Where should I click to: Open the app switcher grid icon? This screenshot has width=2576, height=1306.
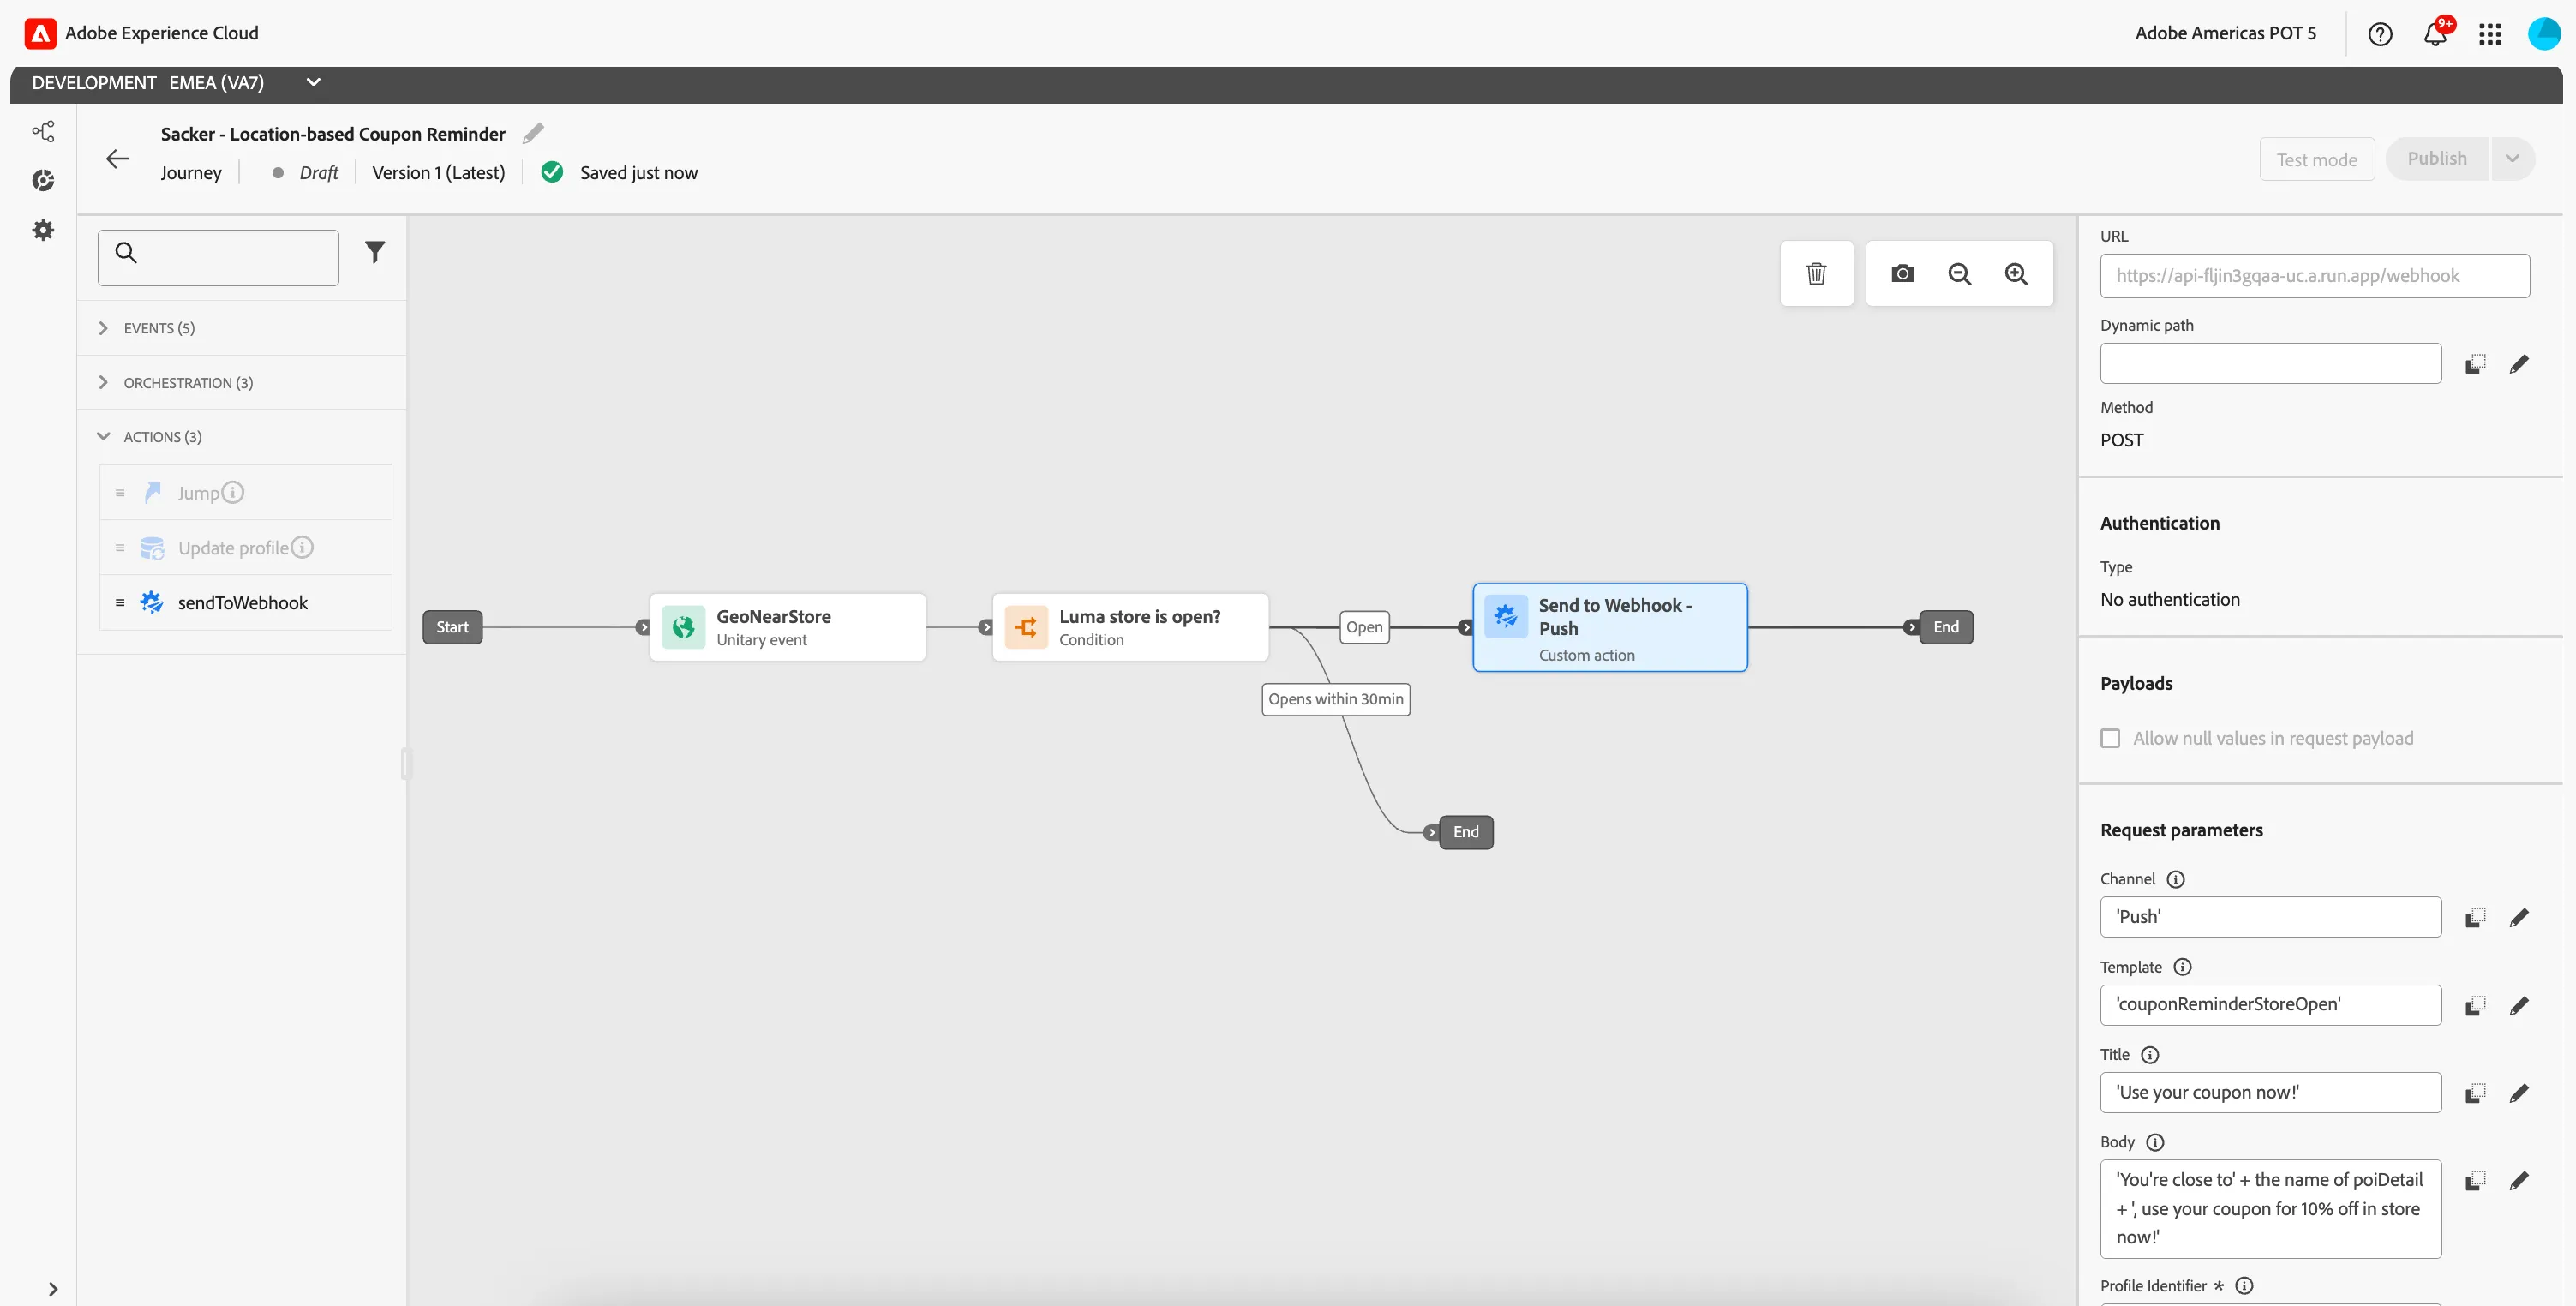[x=2490, y=34]
